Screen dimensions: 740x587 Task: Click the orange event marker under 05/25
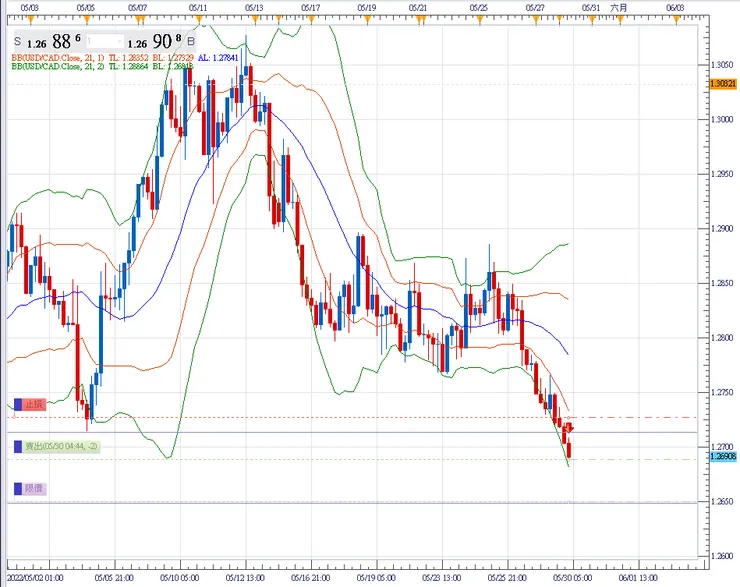tap(480, 19)
